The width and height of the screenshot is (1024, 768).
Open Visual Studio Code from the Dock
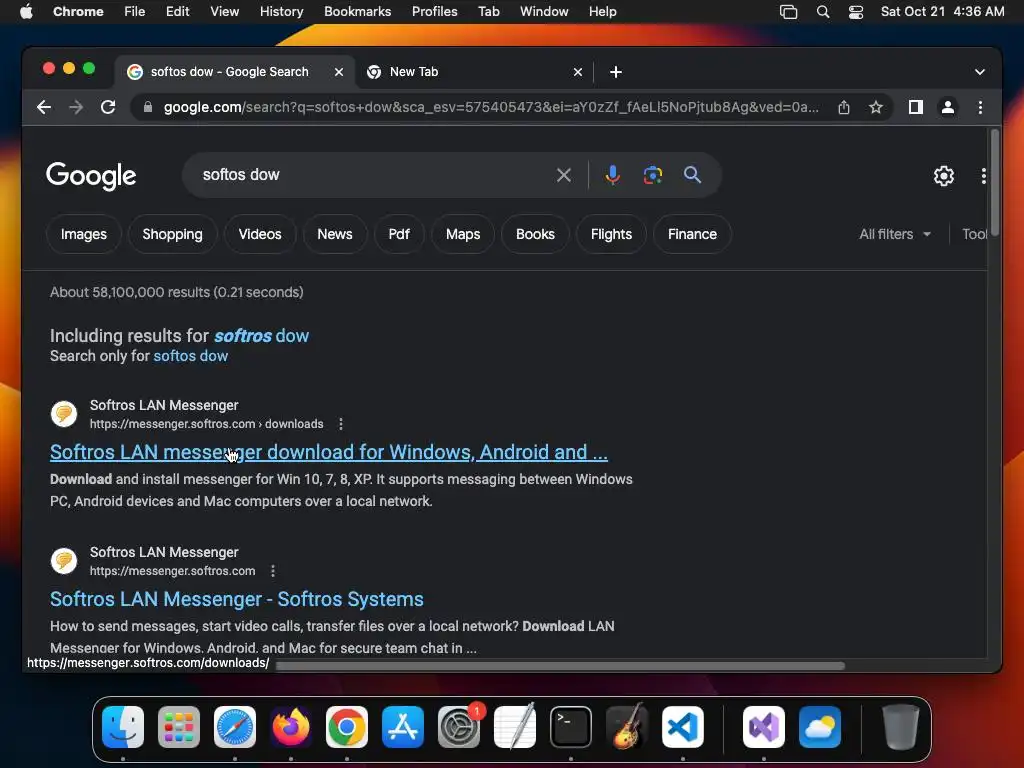683,727
